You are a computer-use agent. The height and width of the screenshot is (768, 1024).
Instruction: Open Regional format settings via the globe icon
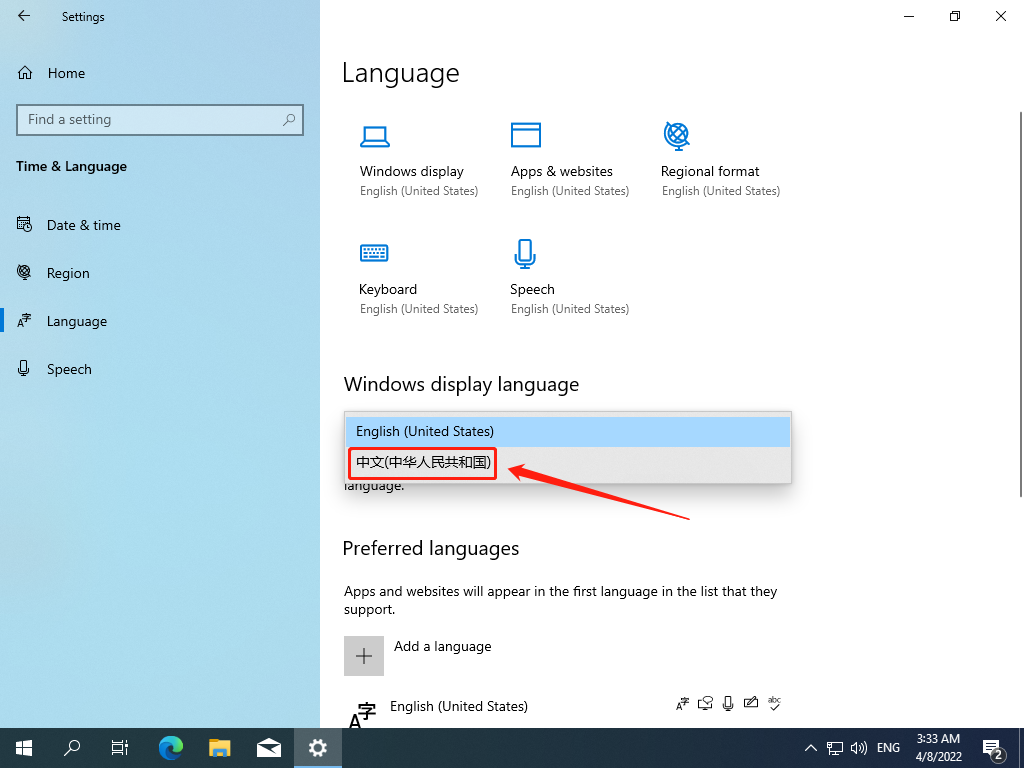click(x=676, y=135)
